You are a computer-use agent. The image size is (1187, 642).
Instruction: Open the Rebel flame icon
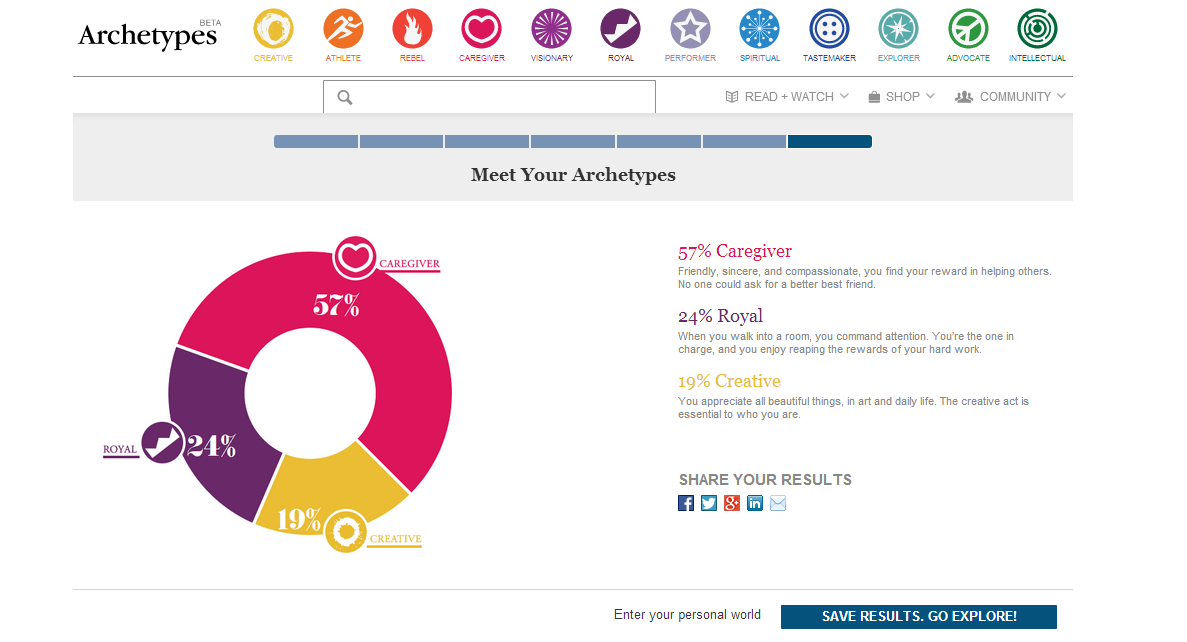412,29
